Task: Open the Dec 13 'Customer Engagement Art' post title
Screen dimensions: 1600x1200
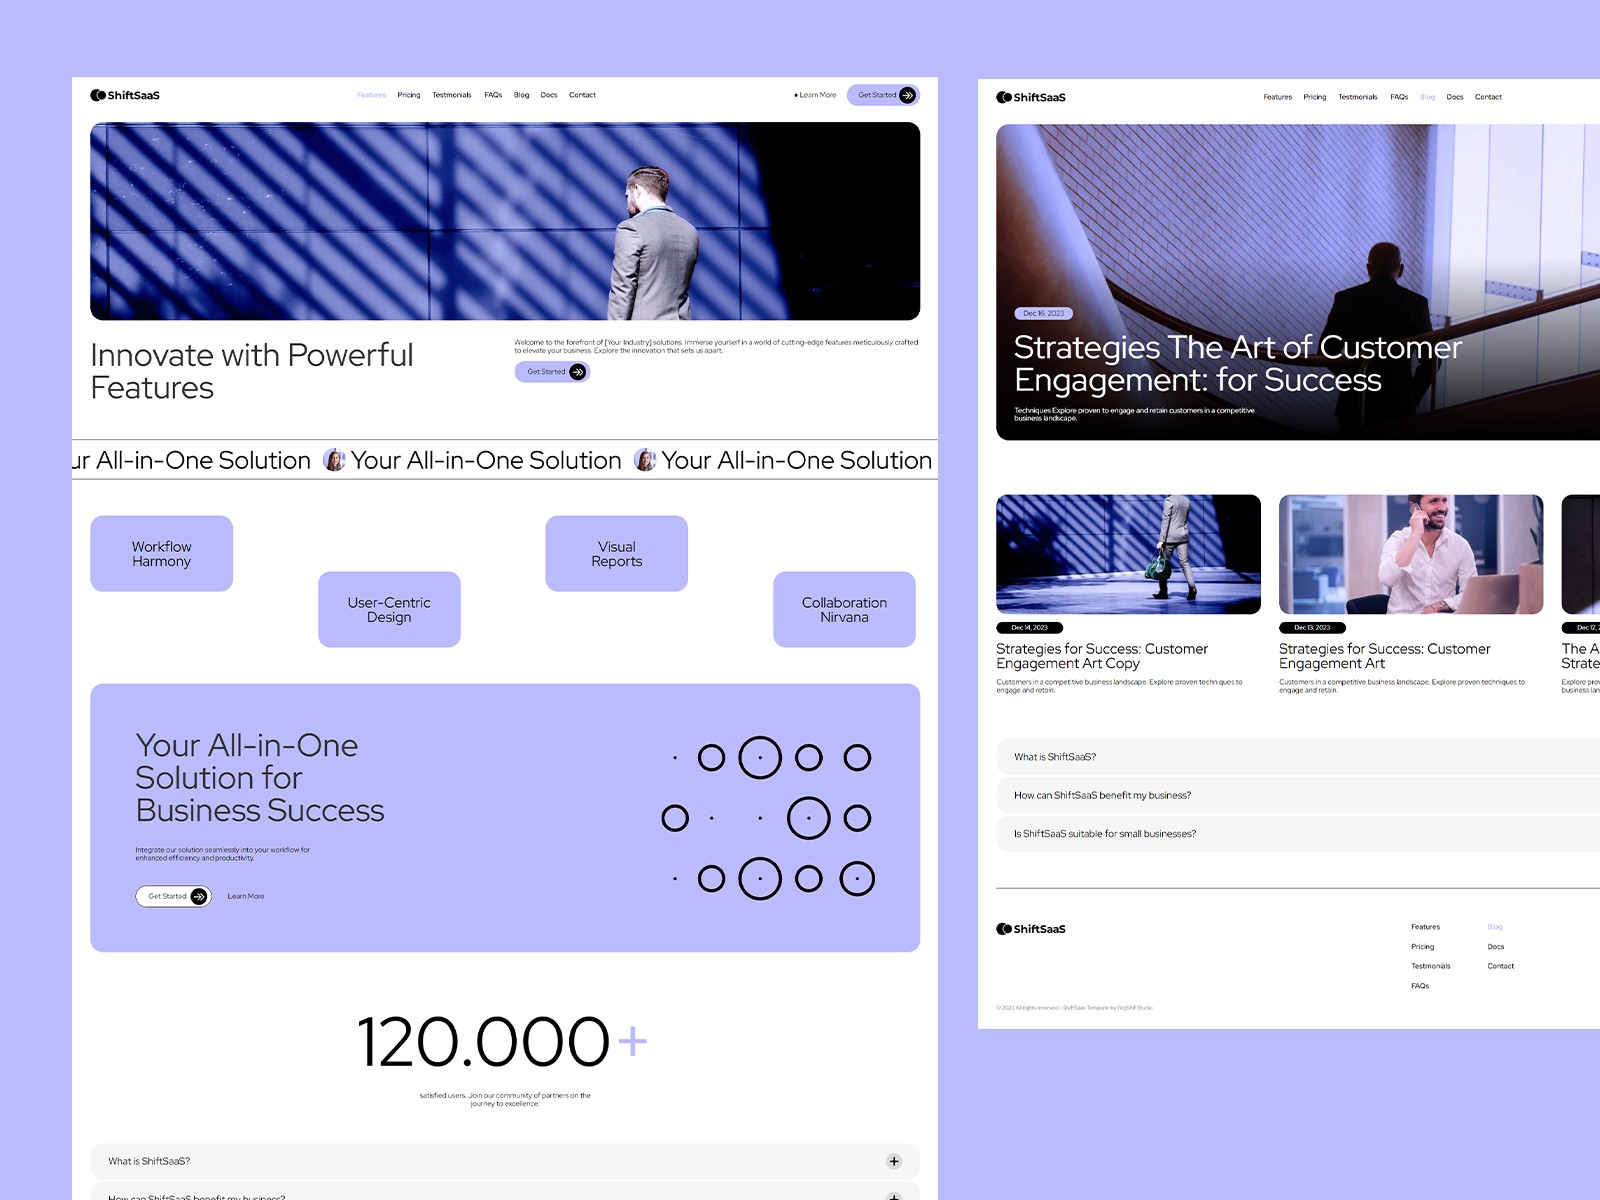Action: (1385, 656)
